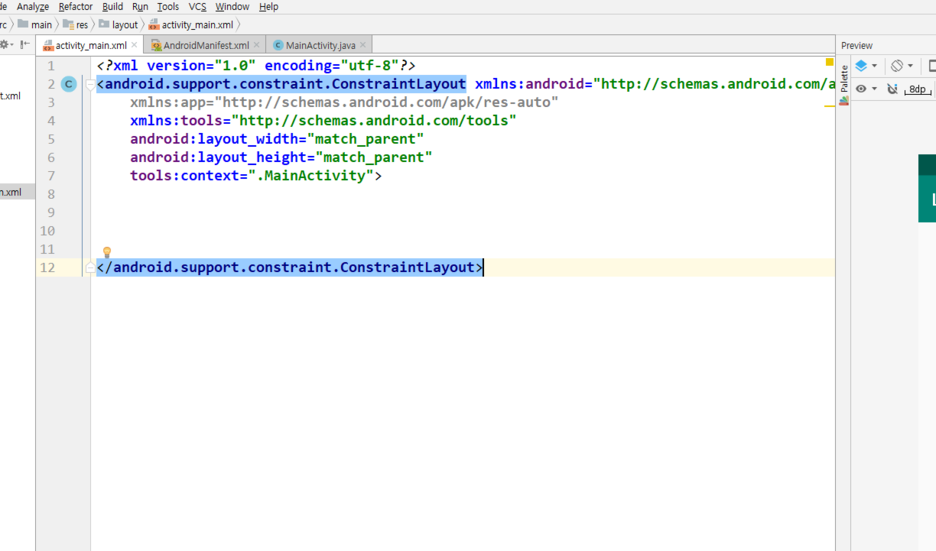Open the Build menu
Image resolution: width=936 pixels, height=551 pixels.
[x=112, y=7]
